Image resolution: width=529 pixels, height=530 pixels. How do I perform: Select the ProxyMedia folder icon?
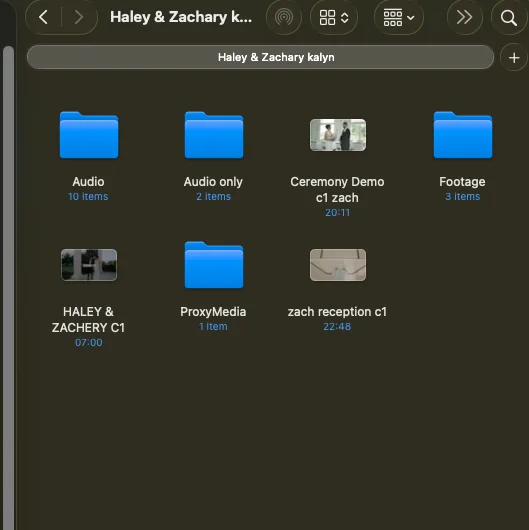[214, 265]
